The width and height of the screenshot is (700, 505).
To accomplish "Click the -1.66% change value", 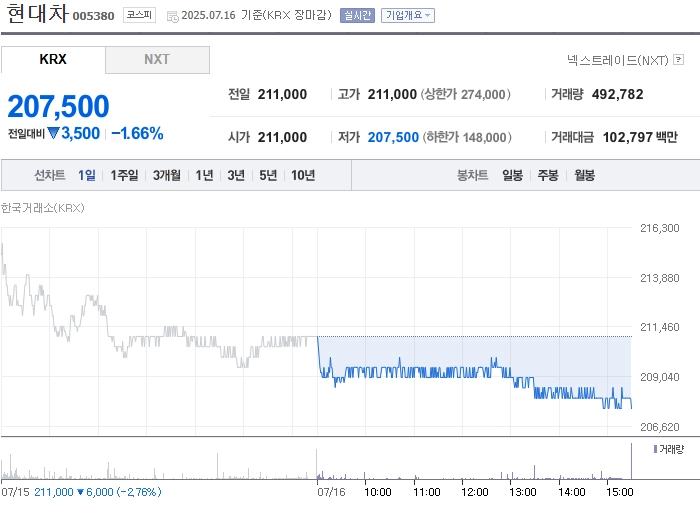I will pyautogui.click(x=137, y=133).
